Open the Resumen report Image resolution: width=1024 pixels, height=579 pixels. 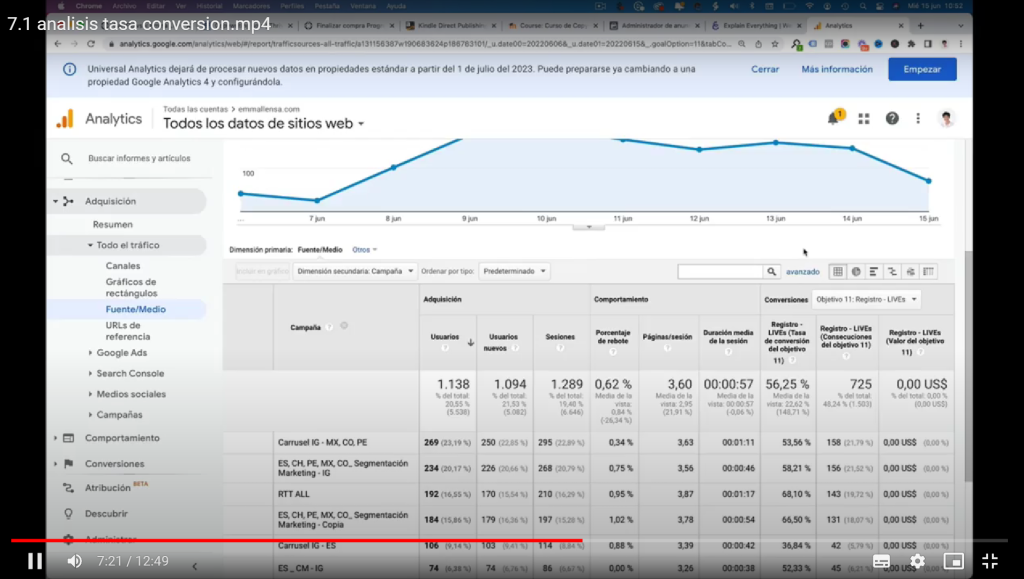click(112, 225)
